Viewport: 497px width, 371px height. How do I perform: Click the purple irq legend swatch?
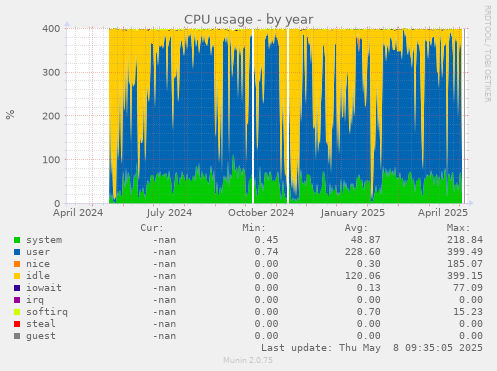click(x=17, y=300)
